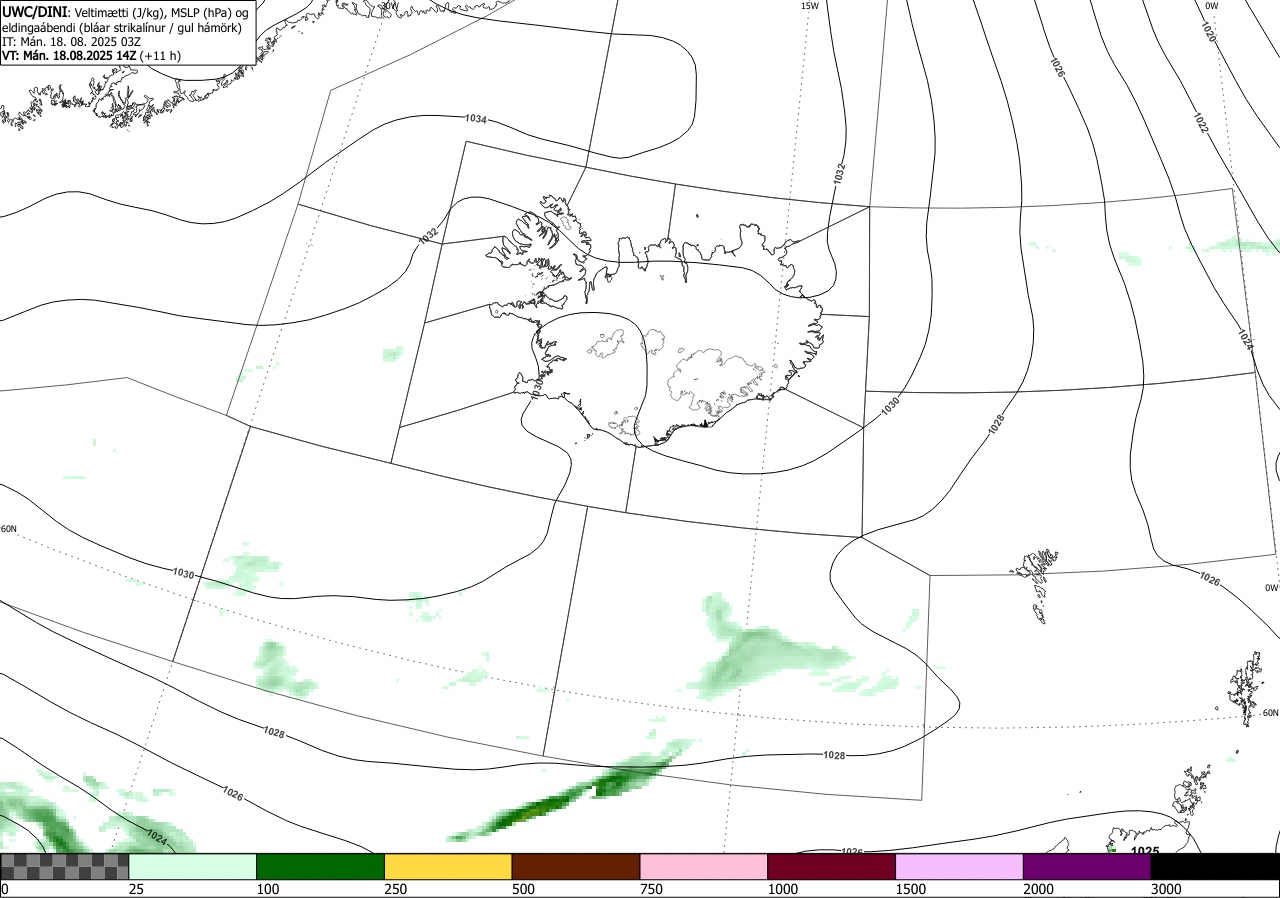The width and height of the screenshot is (1280, 898).
Task: Click the dark red 1000–1500 legend swatch
Action: tap(832, 866)
